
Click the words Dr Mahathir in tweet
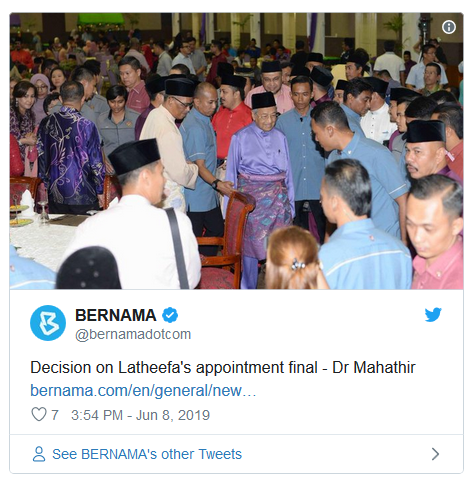pyautogui.click(x=374, y=368)
